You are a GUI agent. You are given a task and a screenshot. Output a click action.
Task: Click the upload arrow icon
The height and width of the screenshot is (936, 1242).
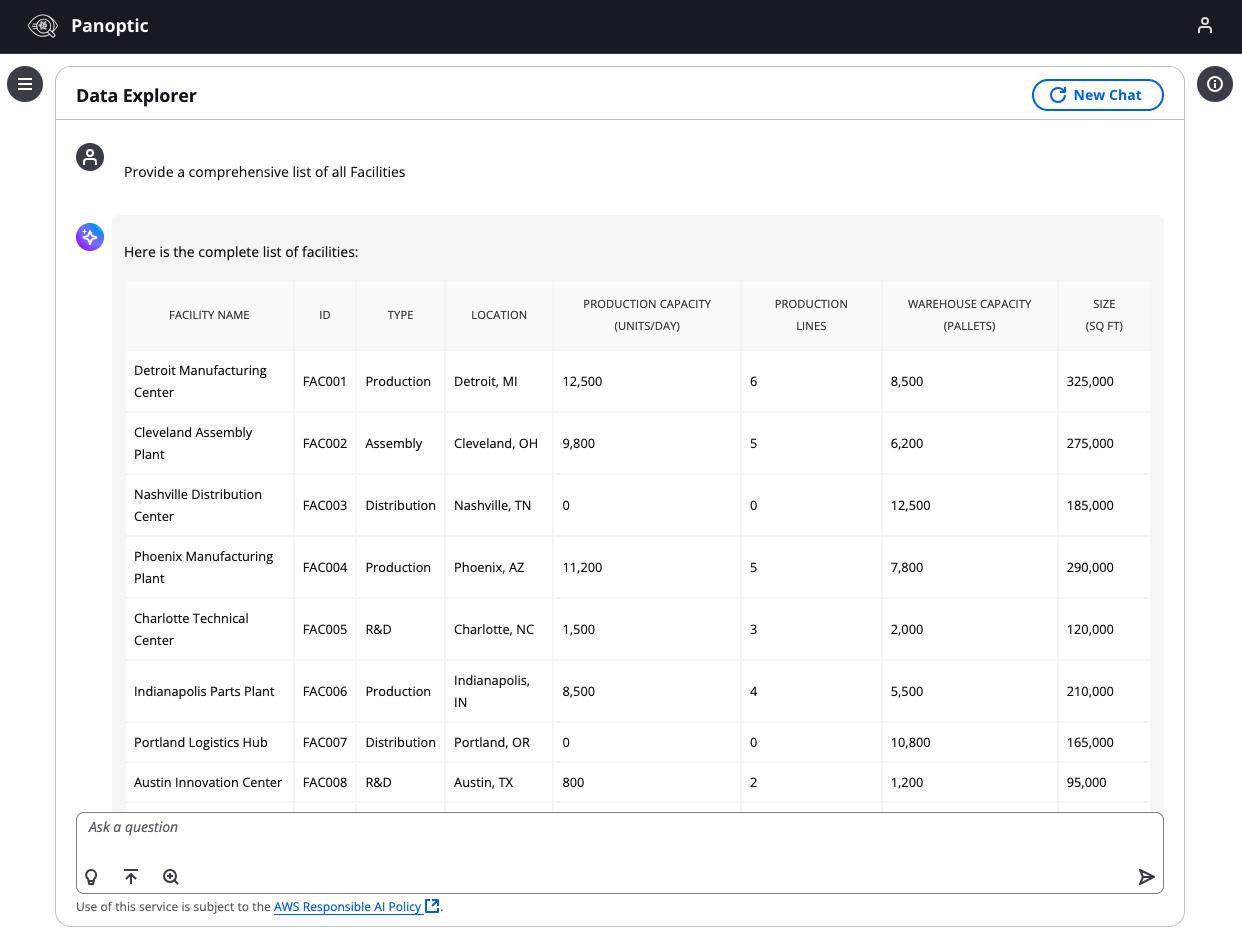tap(131, 877)
